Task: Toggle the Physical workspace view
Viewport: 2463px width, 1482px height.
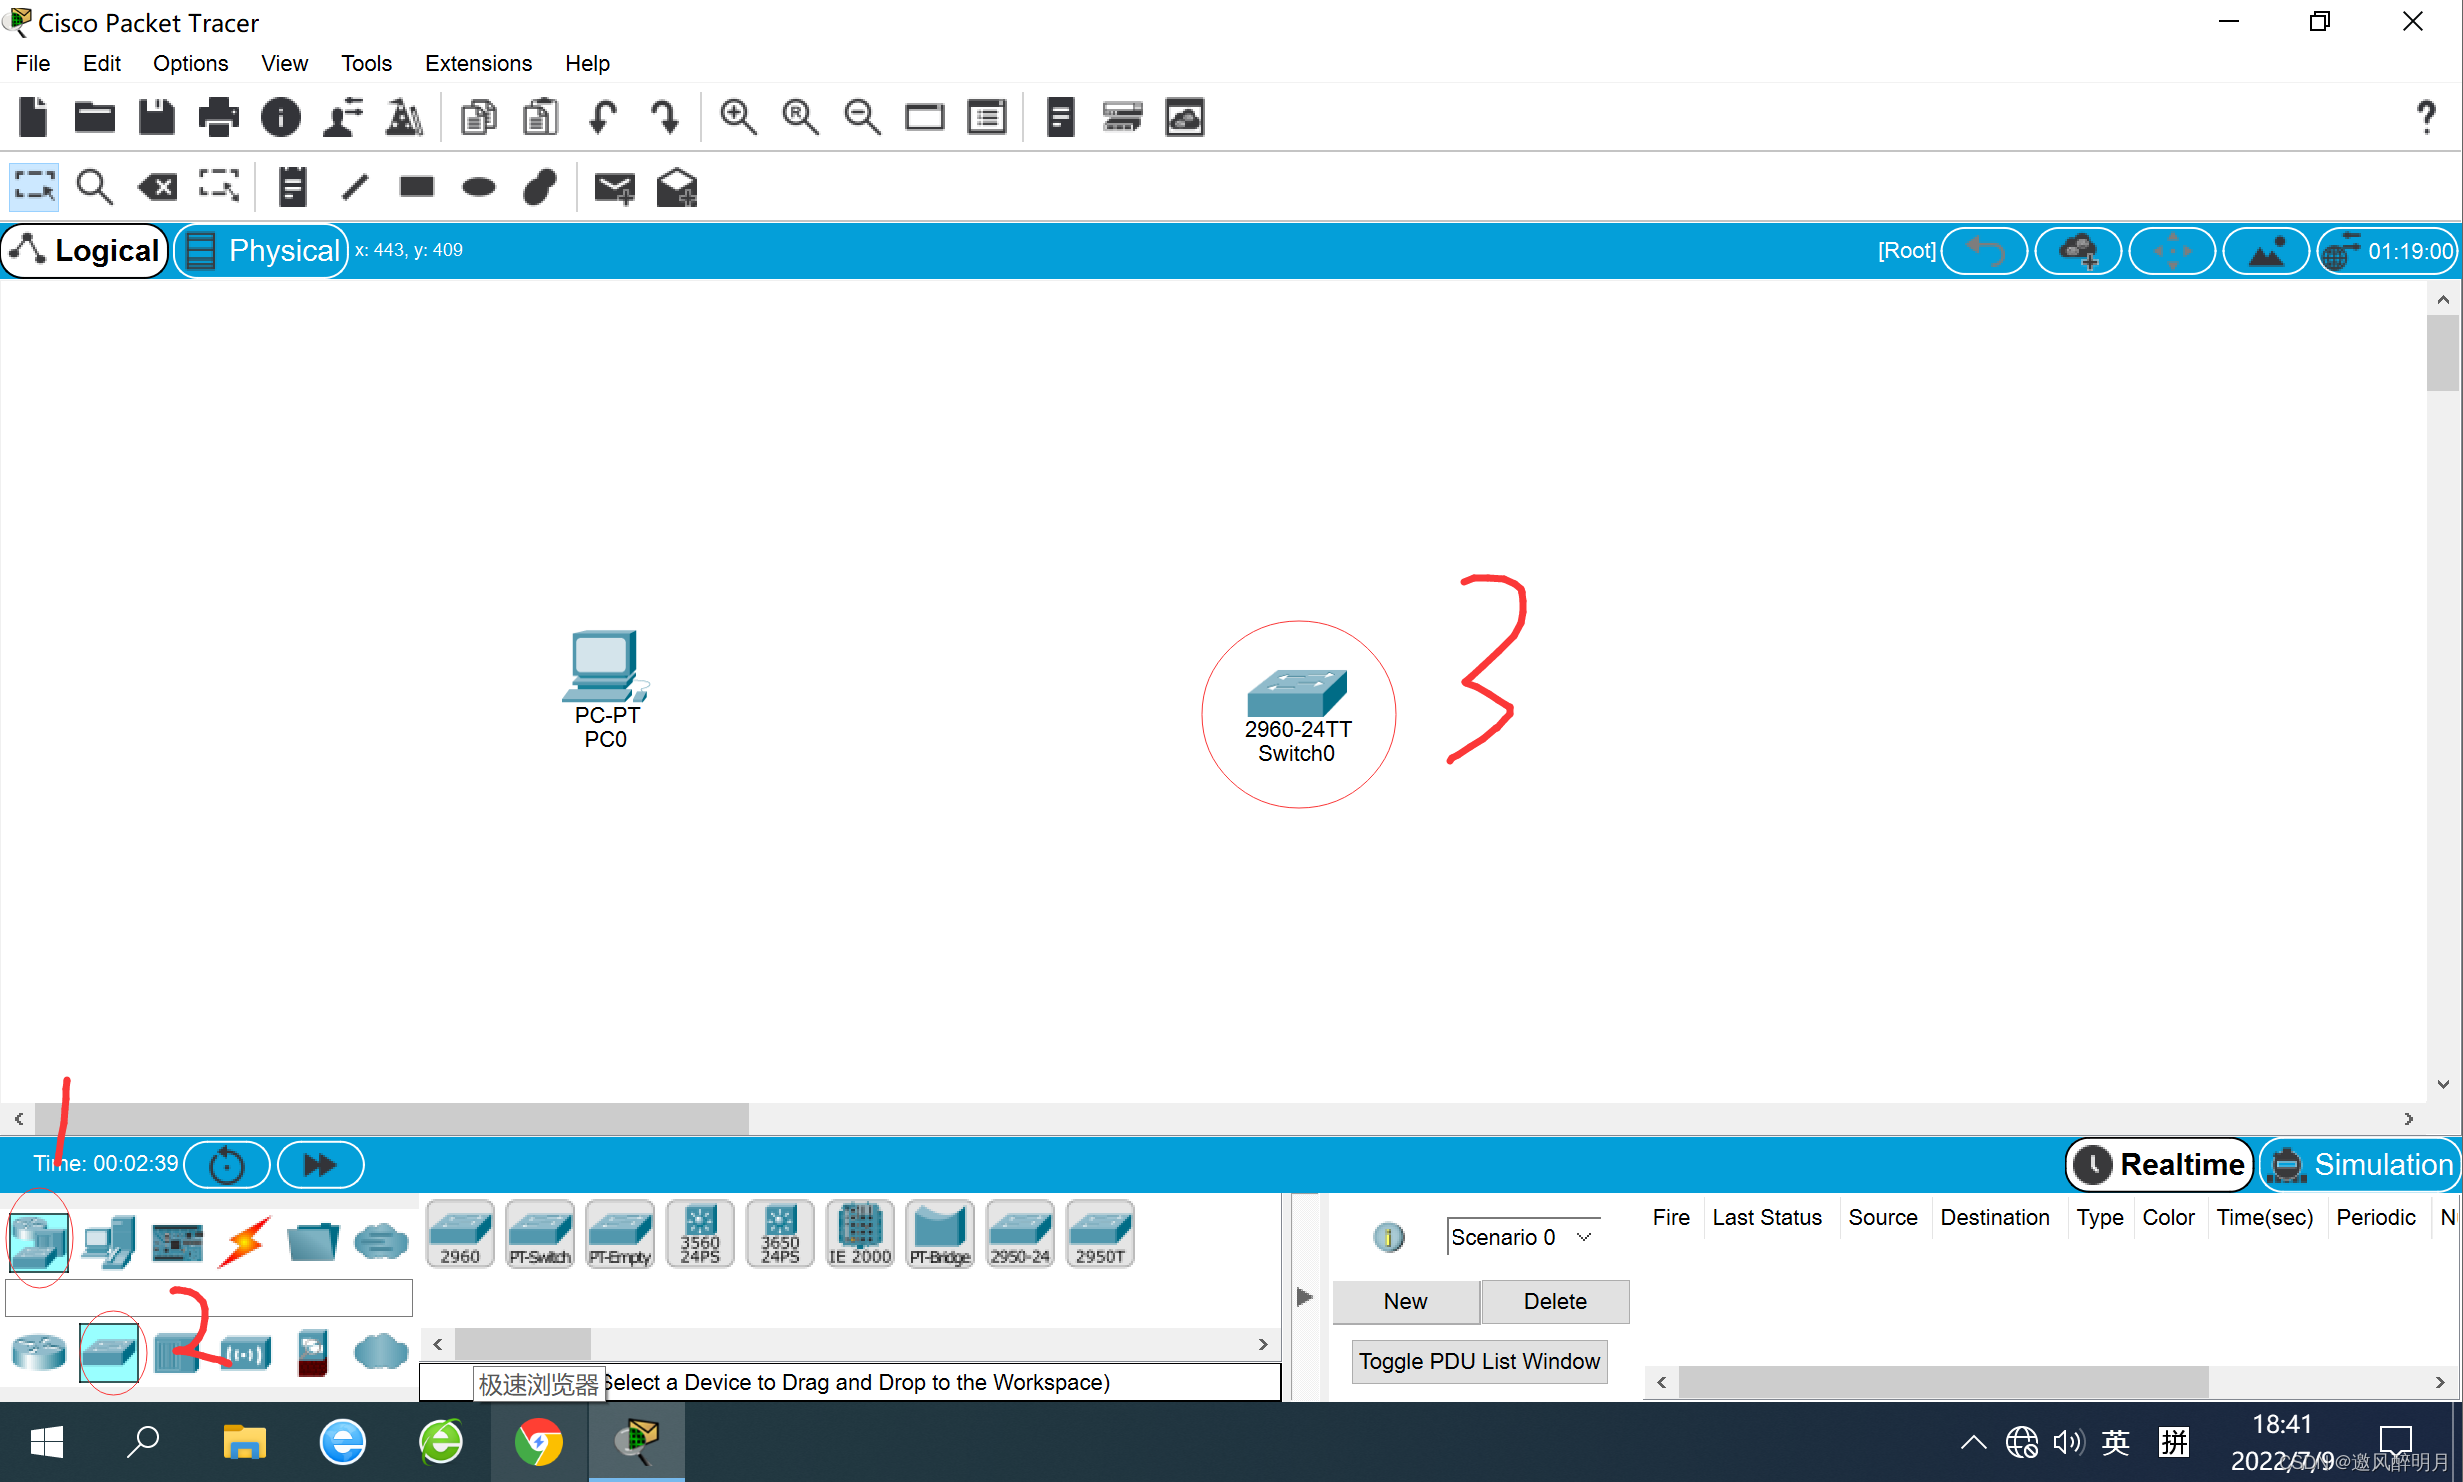Action: coord(263,250)
